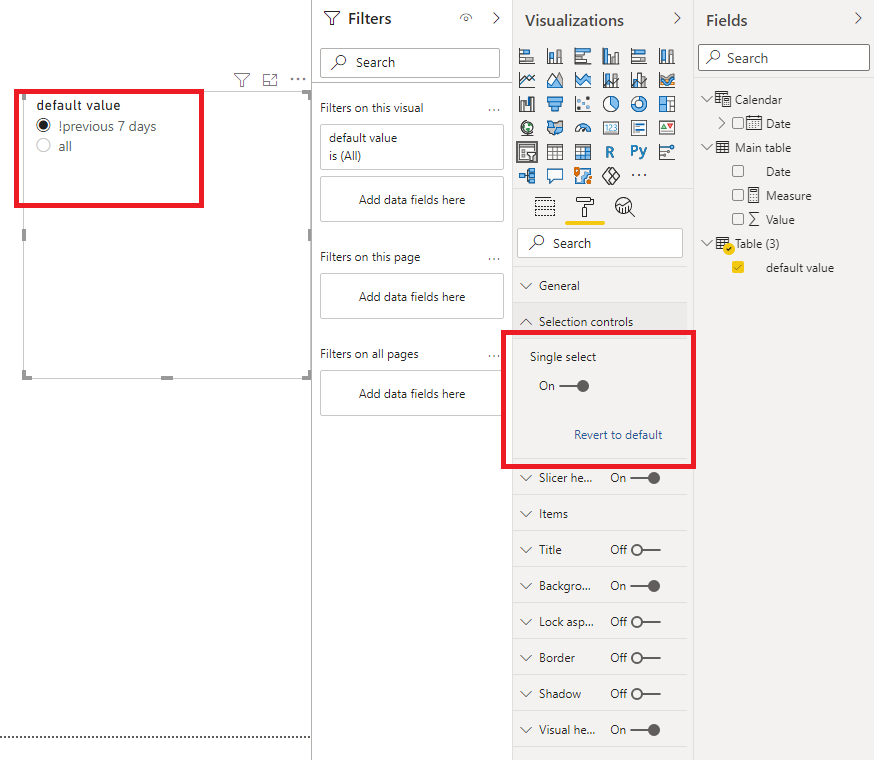Viewport: 874px width, 760px height.
Task: Expand the Calendar Date hierarchy
Action: (722, 123)
